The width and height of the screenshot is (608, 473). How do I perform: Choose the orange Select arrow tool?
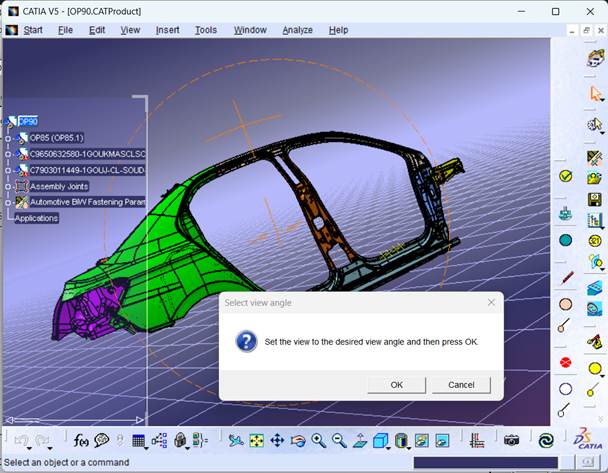click(x=595, y=93)
